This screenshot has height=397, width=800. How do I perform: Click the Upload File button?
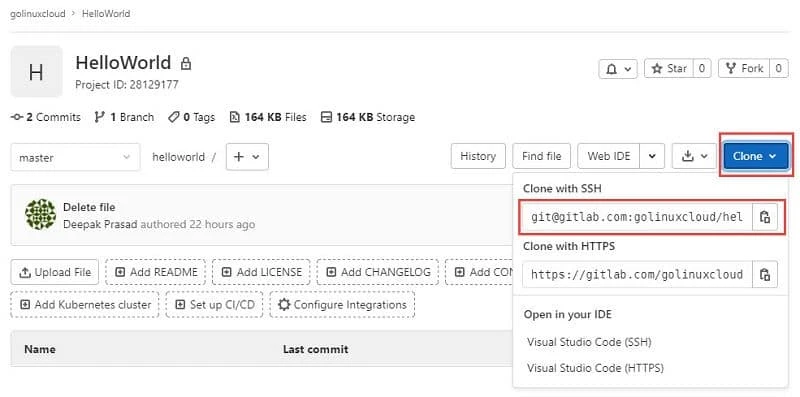[x=55, y=272]
